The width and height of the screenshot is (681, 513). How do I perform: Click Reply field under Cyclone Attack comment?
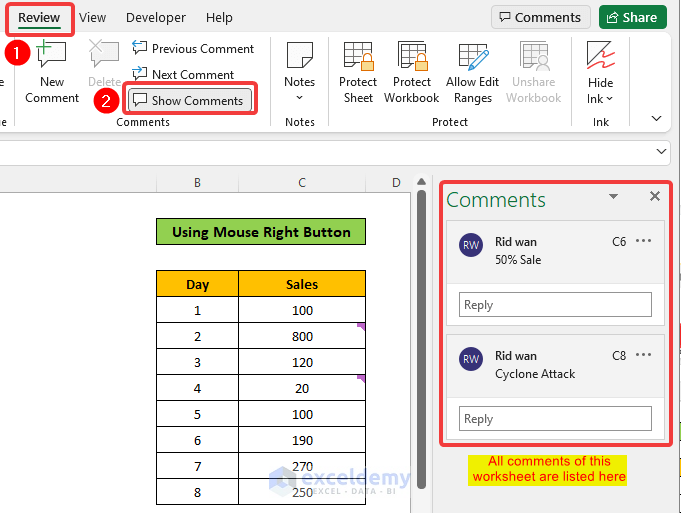pos(555,418)
